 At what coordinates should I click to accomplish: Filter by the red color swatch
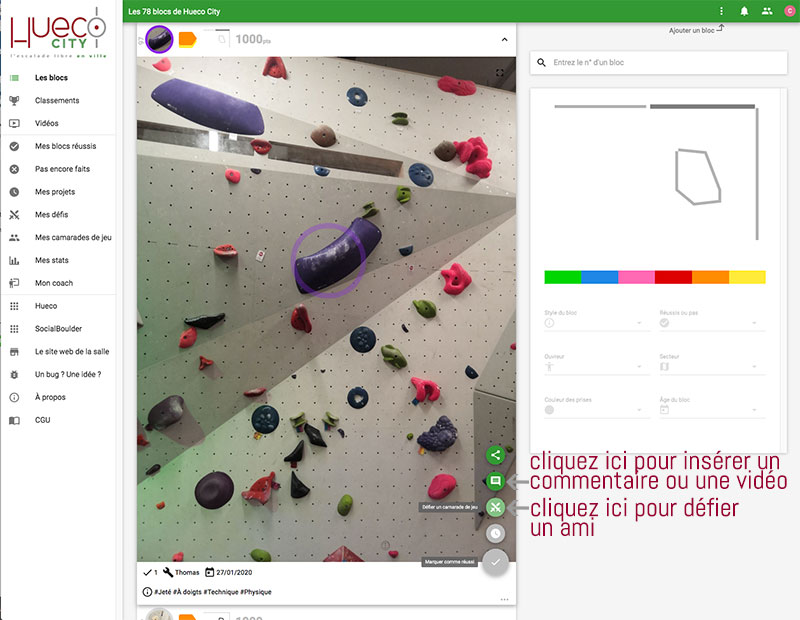coord(673,277)
